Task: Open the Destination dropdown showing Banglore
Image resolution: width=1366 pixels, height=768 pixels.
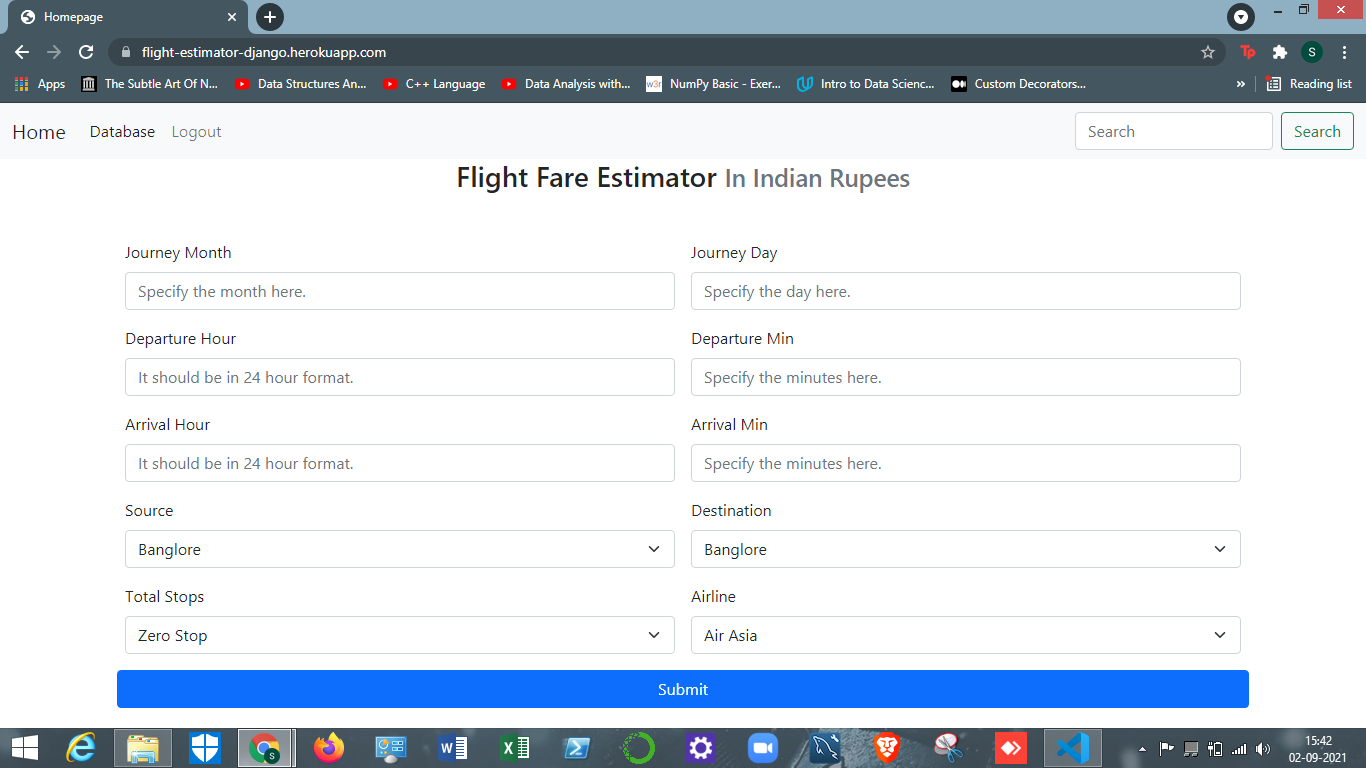Action: 966,549
